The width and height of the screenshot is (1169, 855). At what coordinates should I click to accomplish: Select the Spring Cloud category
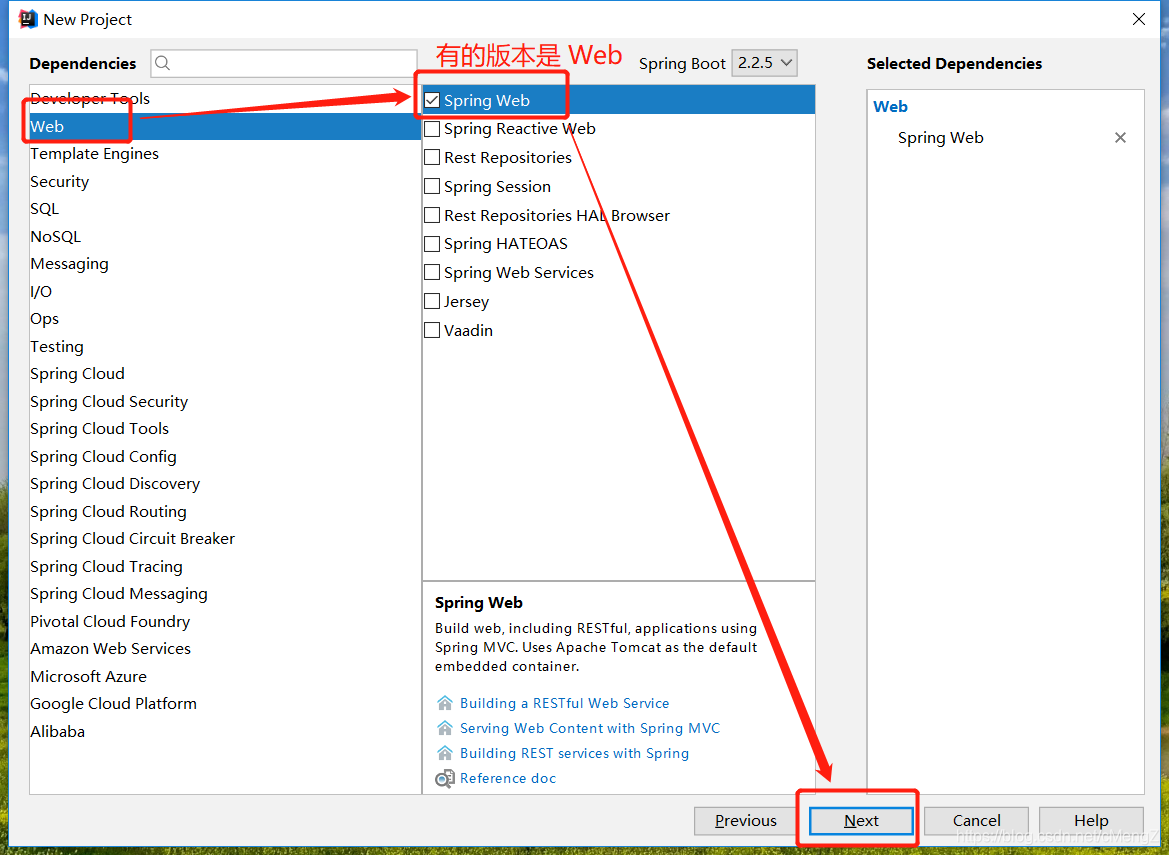(x=225, y=373)
